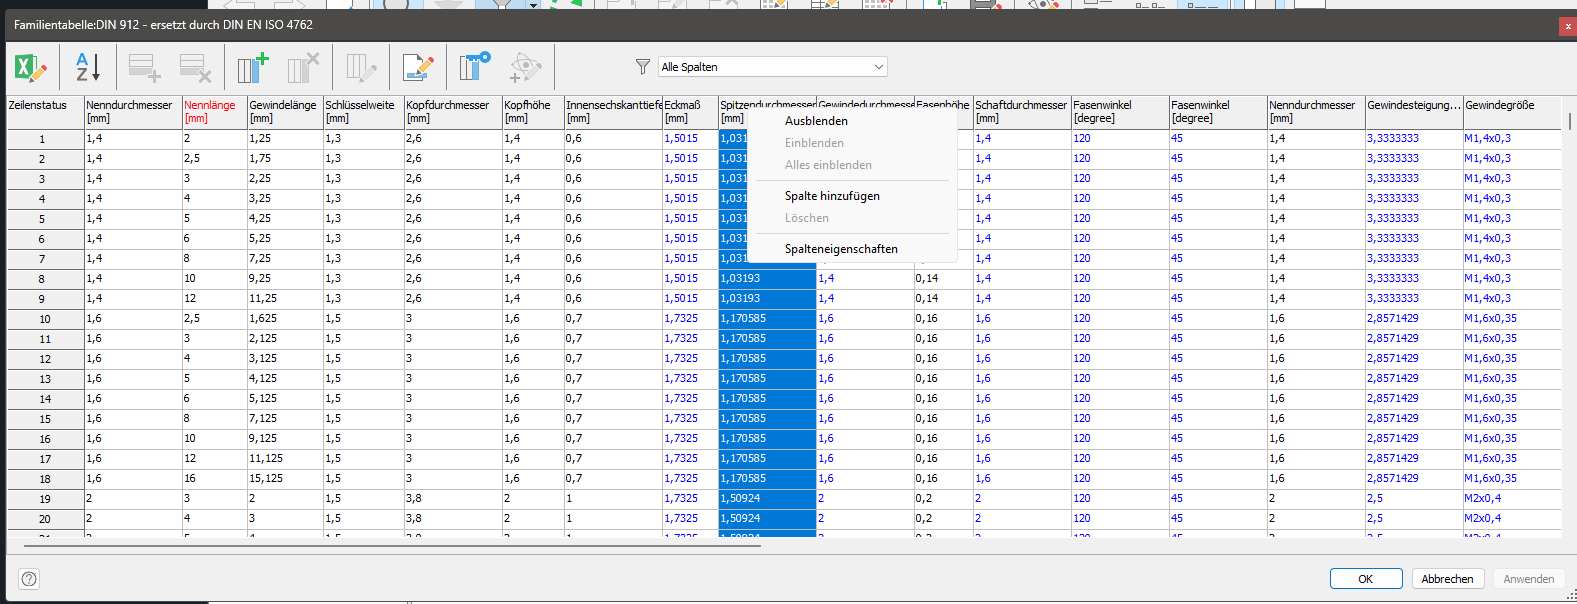Select the delete row icon

(x=196, y=68)
